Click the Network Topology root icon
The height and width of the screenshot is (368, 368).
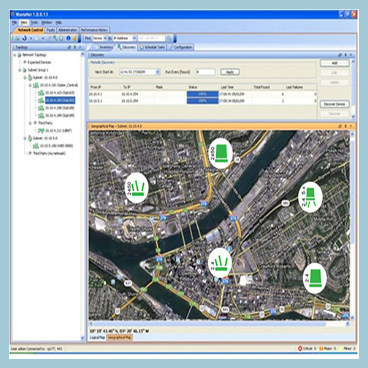coord(20,55)
